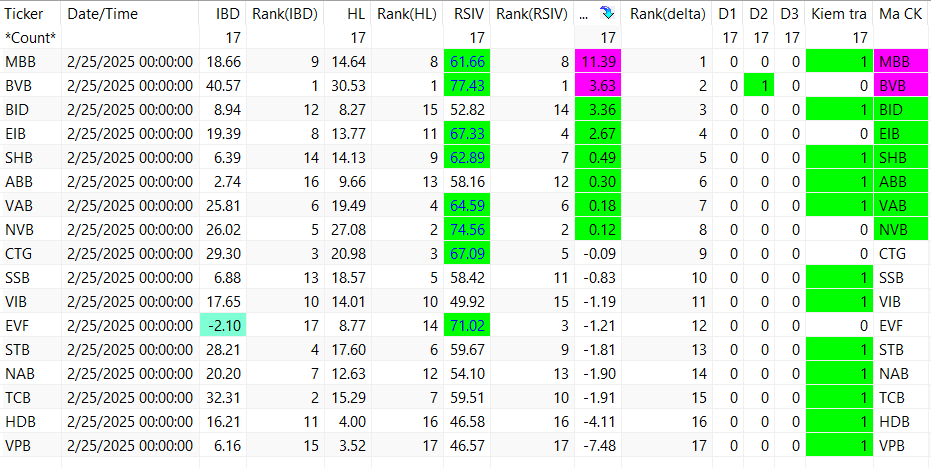Select CTG in the Ticker column
This screenshot has height=468, width=931.
point(18,254)
